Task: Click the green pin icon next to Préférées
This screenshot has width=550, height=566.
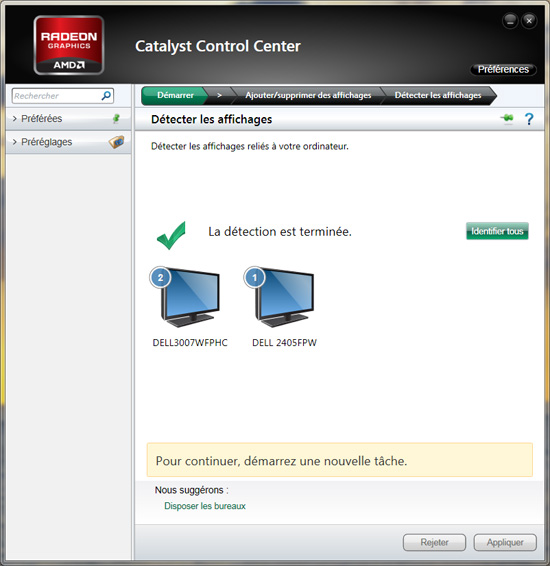Action: (116, 118)
